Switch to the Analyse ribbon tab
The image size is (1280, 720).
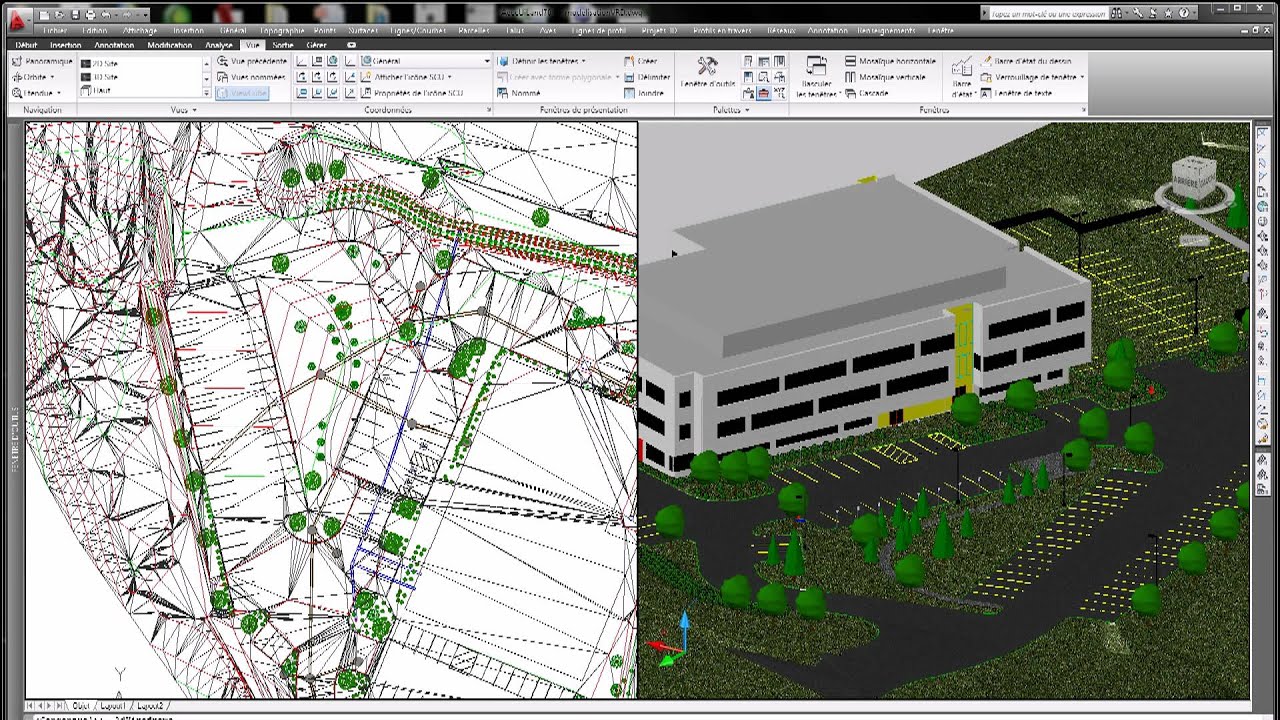[x=218, y=45]
